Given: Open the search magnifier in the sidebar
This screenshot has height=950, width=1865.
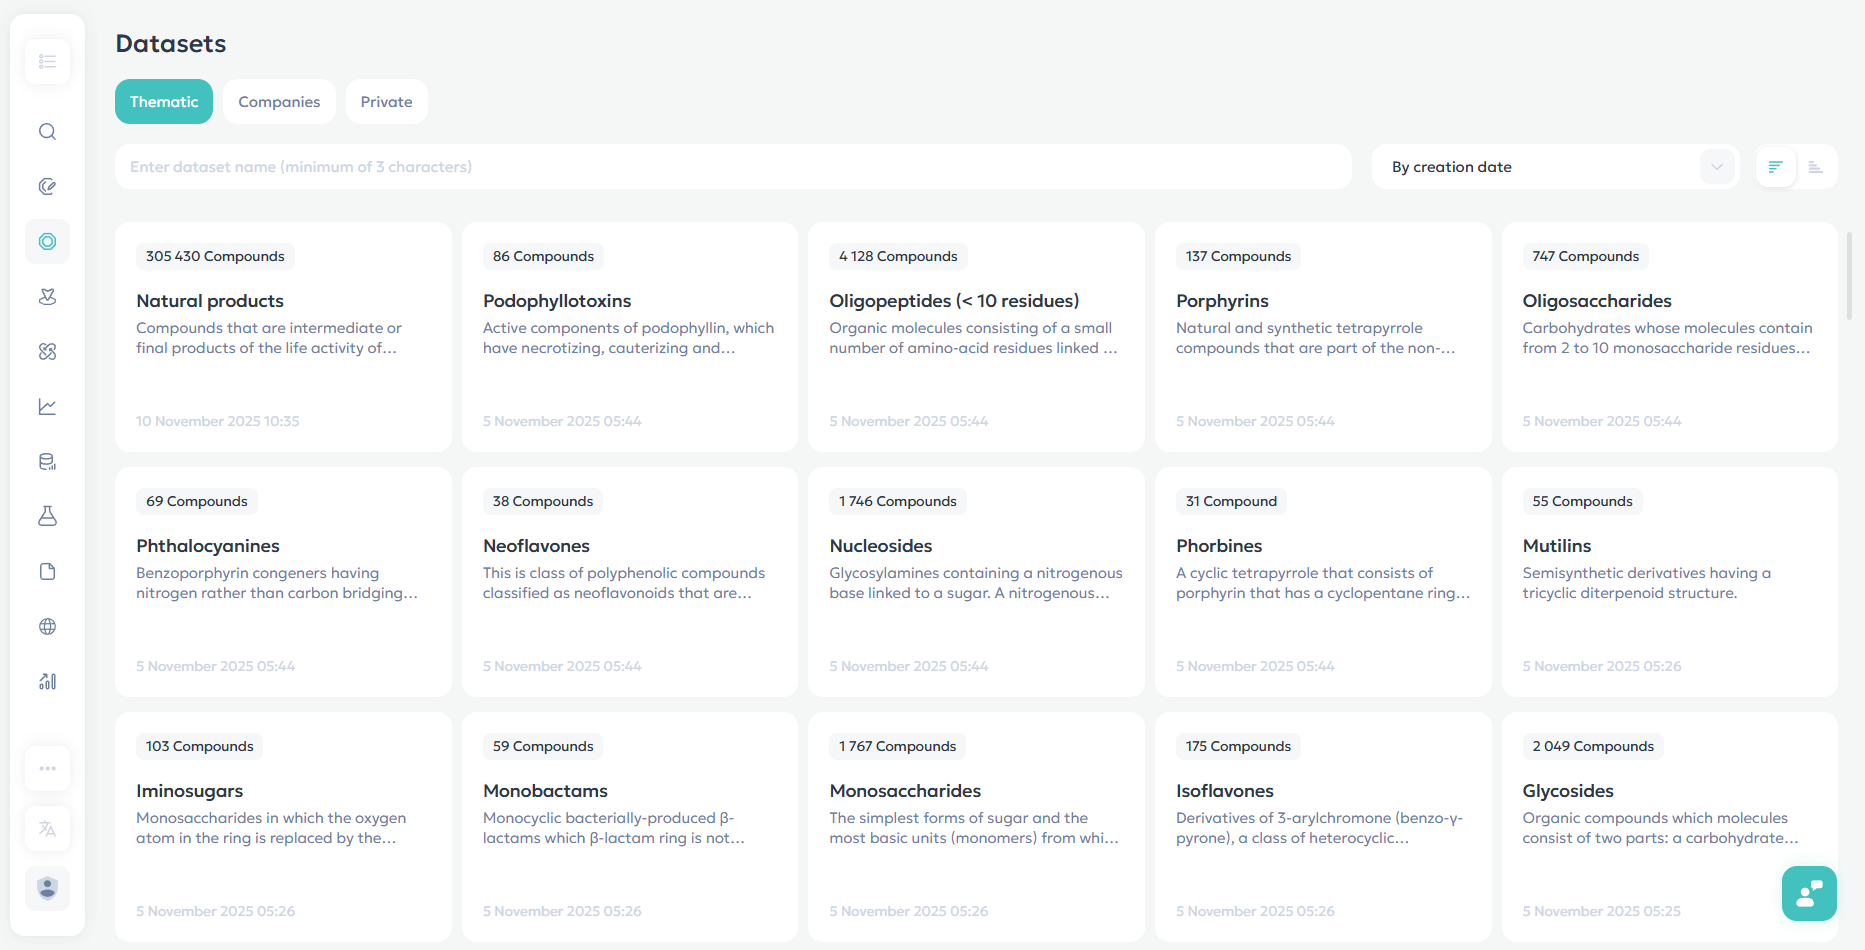Looking at the screenshot, I should click(x=47, y=132).
